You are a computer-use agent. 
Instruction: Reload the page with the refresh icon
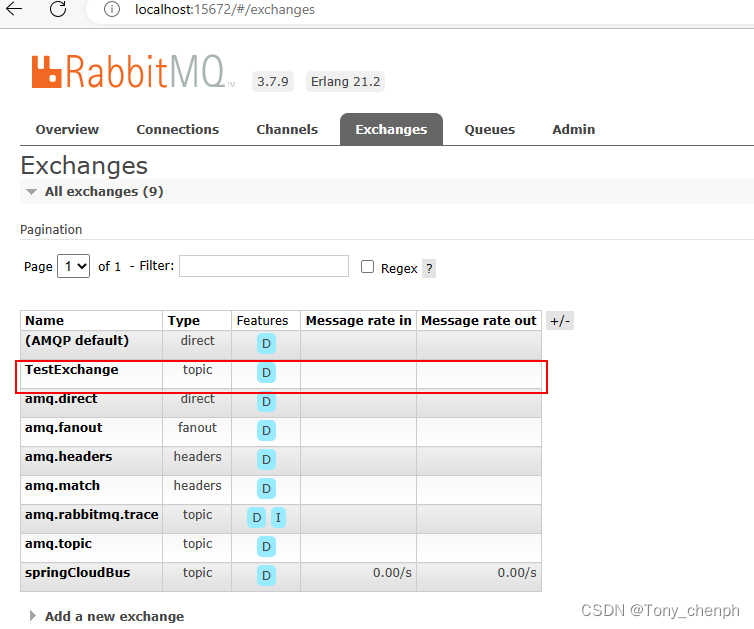[x=58, y=9]
